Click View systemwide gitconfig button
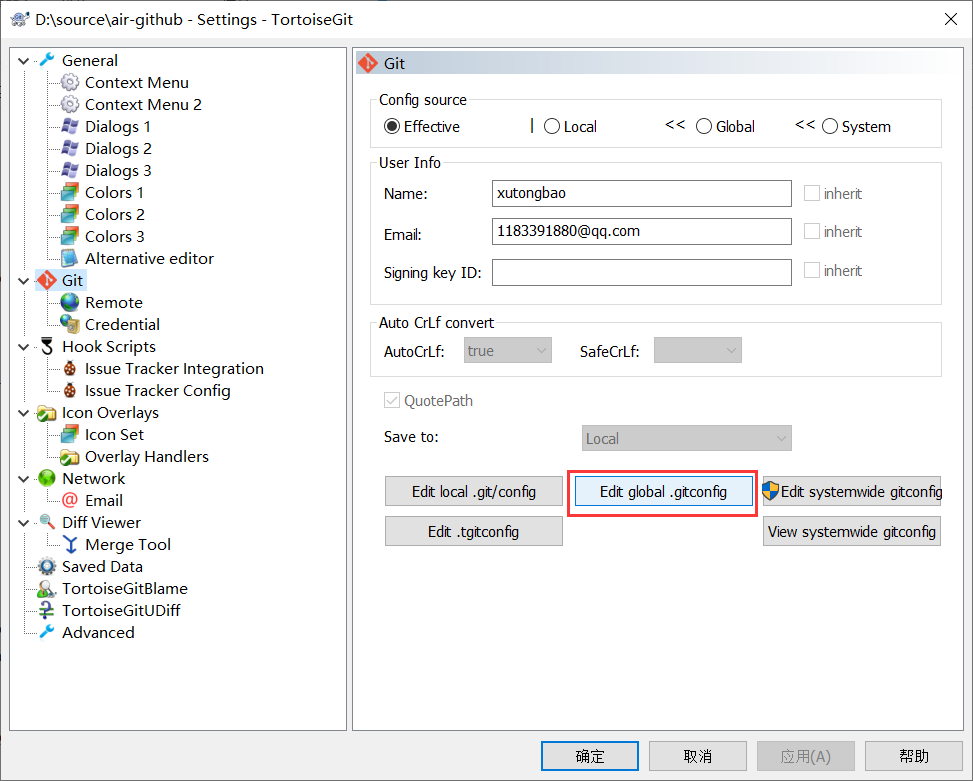The height and width of the screenshot is (781, 973). pos(852,532)
